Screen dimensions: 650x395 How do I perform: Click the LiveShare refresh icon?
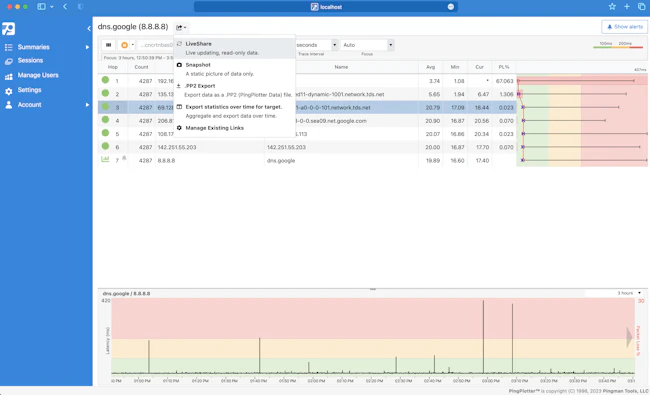pos(179,44)
